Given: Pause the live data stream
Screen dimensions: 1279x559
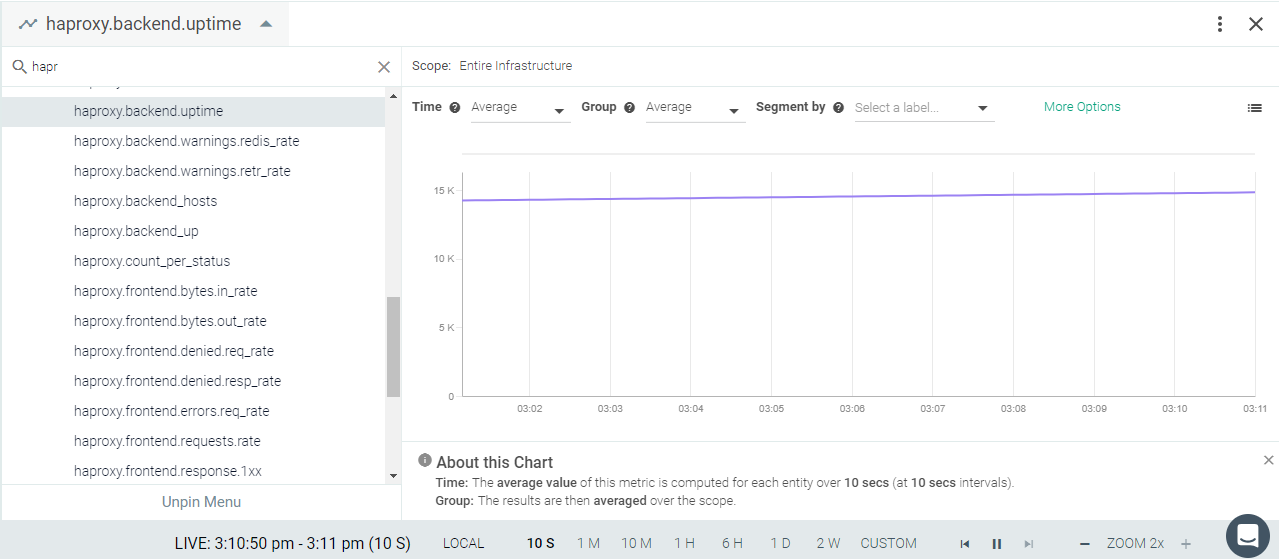Looking at the screenshot, I should point(997,544).
